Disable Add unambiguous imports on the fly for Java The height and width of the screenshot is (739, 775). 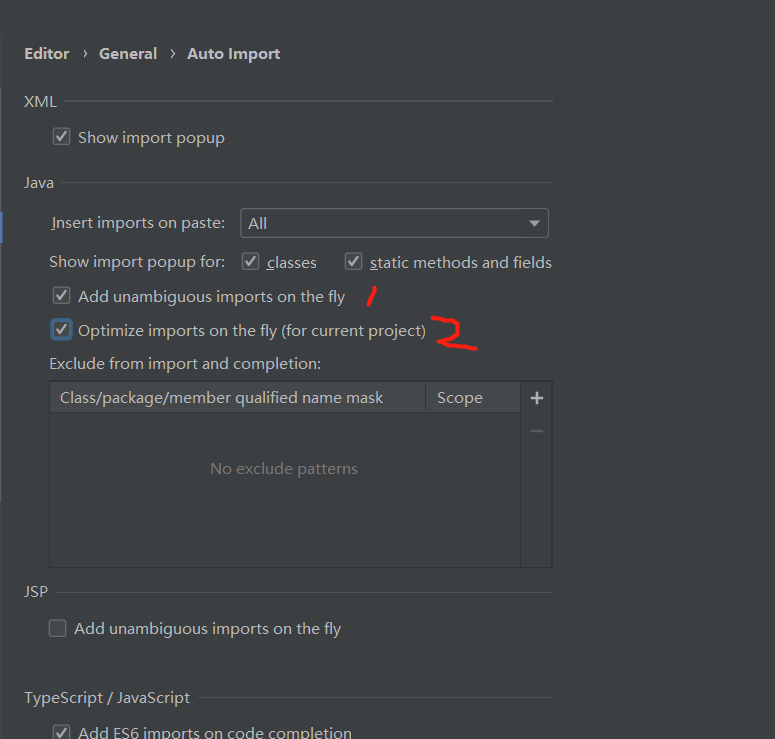click(x=62, y=296)
